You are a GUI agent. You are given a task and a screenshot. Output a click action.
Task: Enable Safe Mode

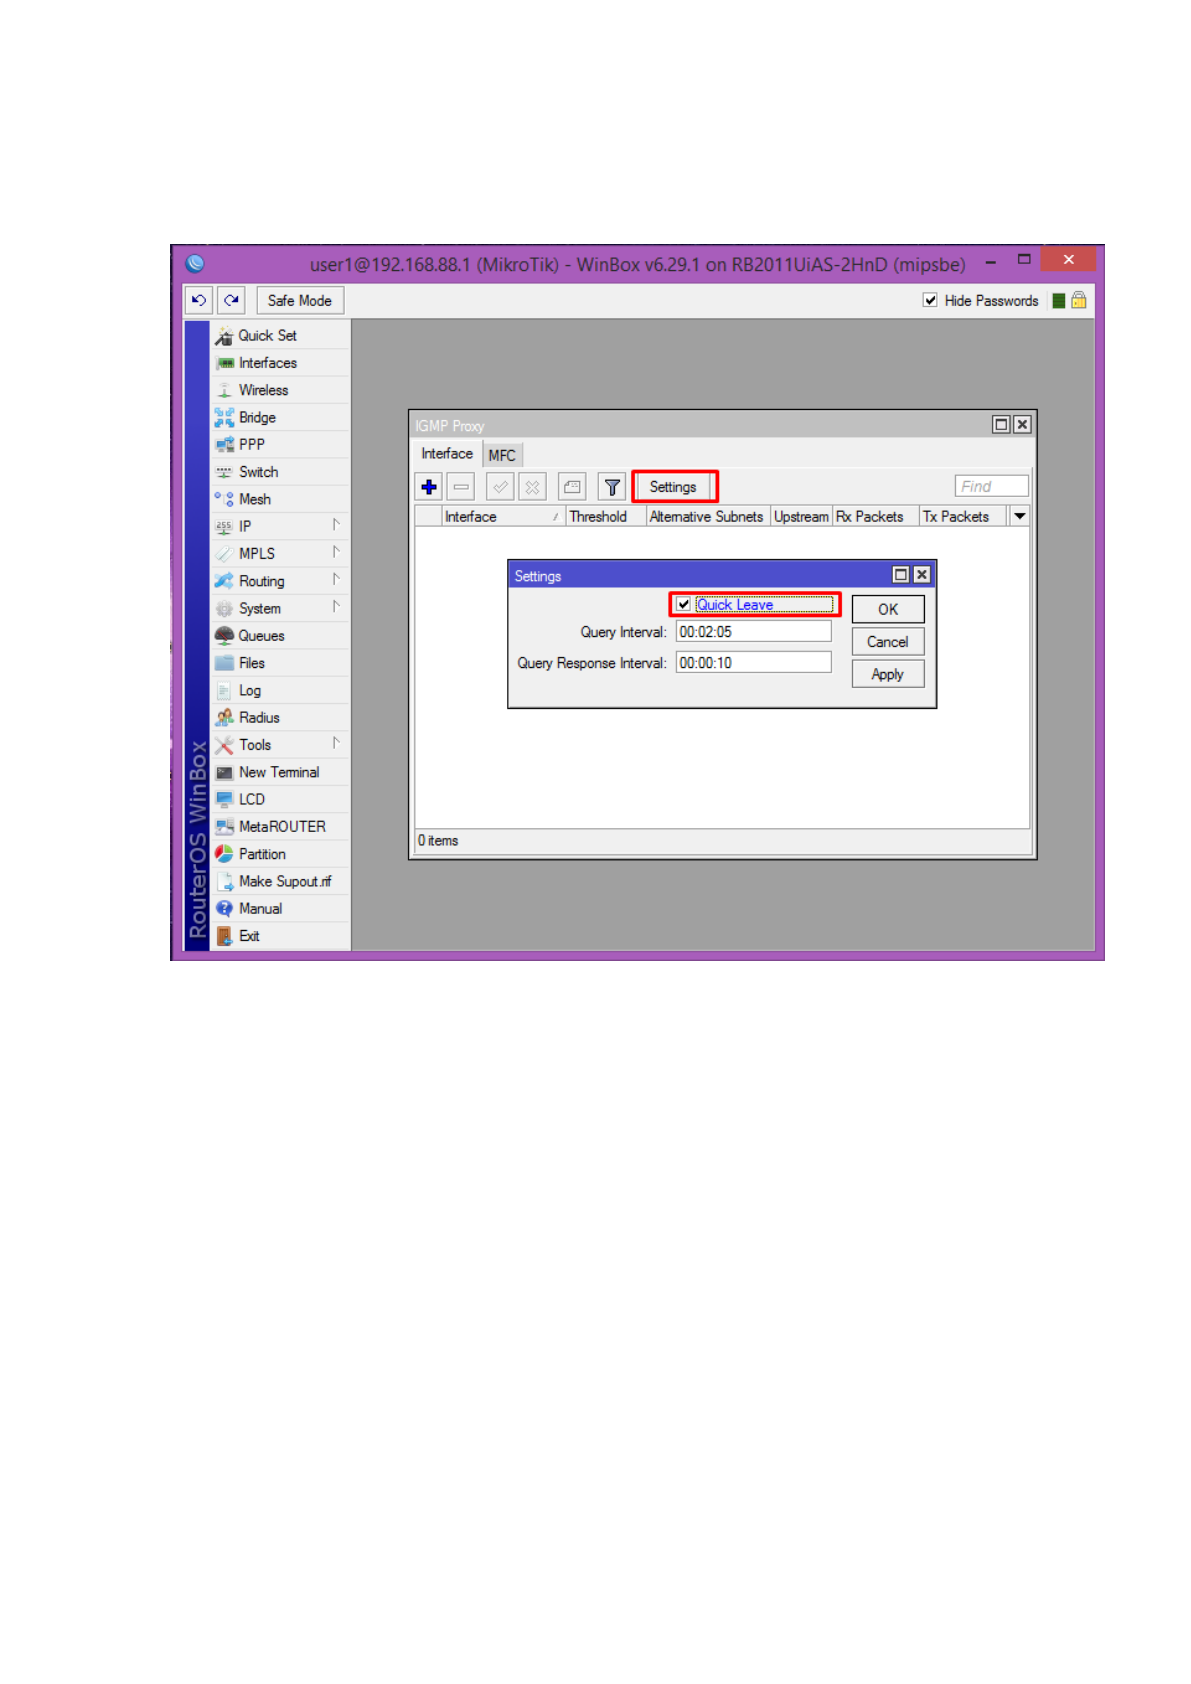click(300, 300)
